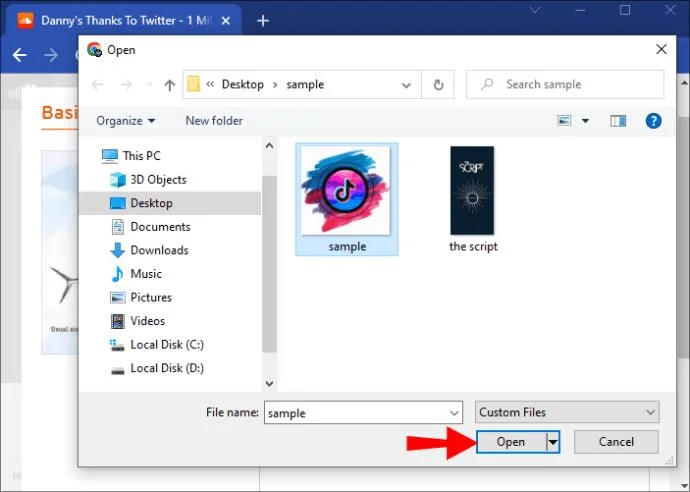The image size is (690, 492).
Task: Expand the File name history dropdown
Action: [x=455, y=412]
